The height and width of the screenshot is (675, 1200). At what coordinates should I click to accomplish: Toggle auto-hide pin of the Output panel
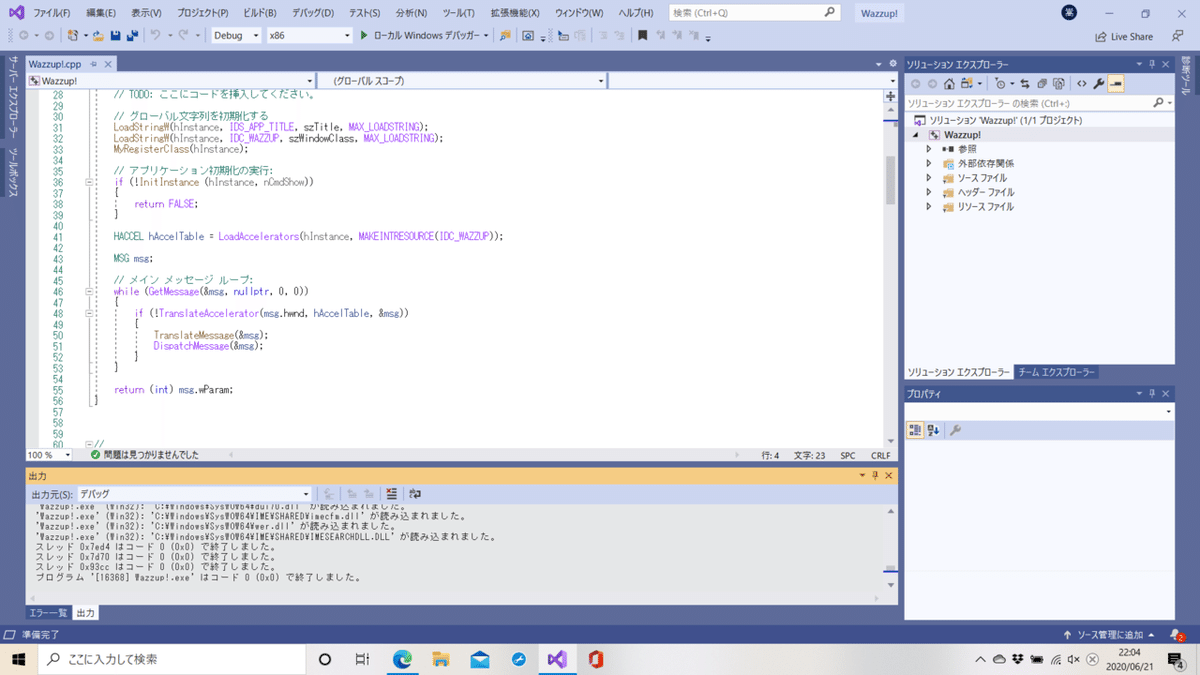pyautogui.click(x=875, y=476)
